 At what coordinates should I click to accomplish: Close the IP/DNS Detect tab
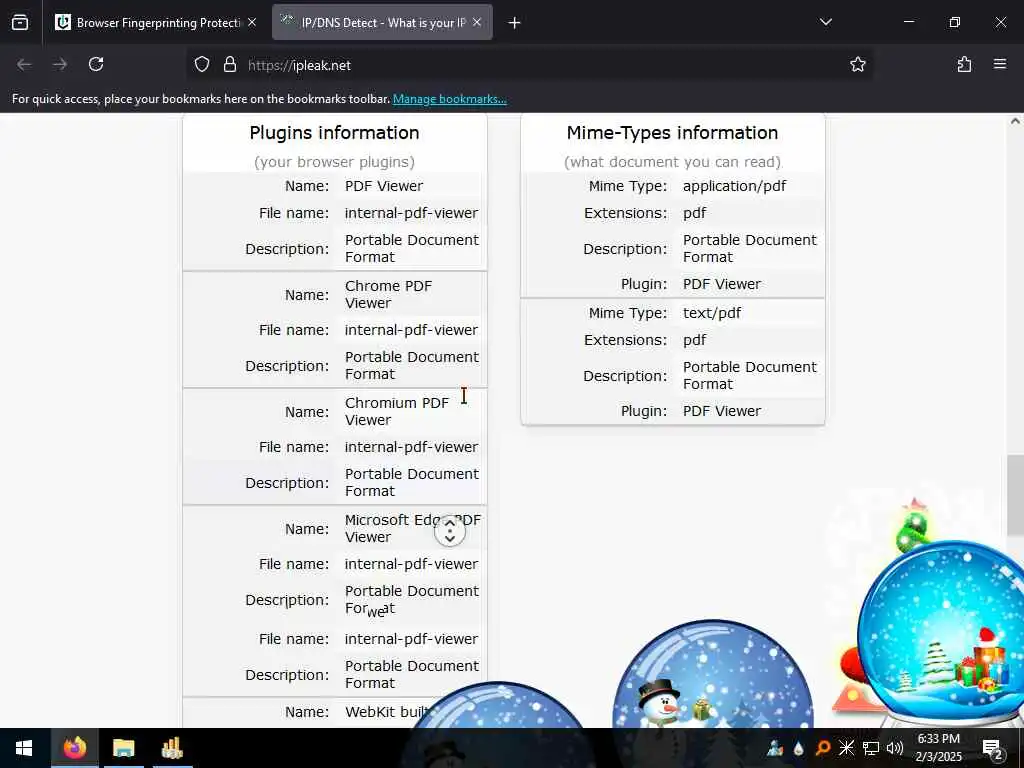click(477, 22)
